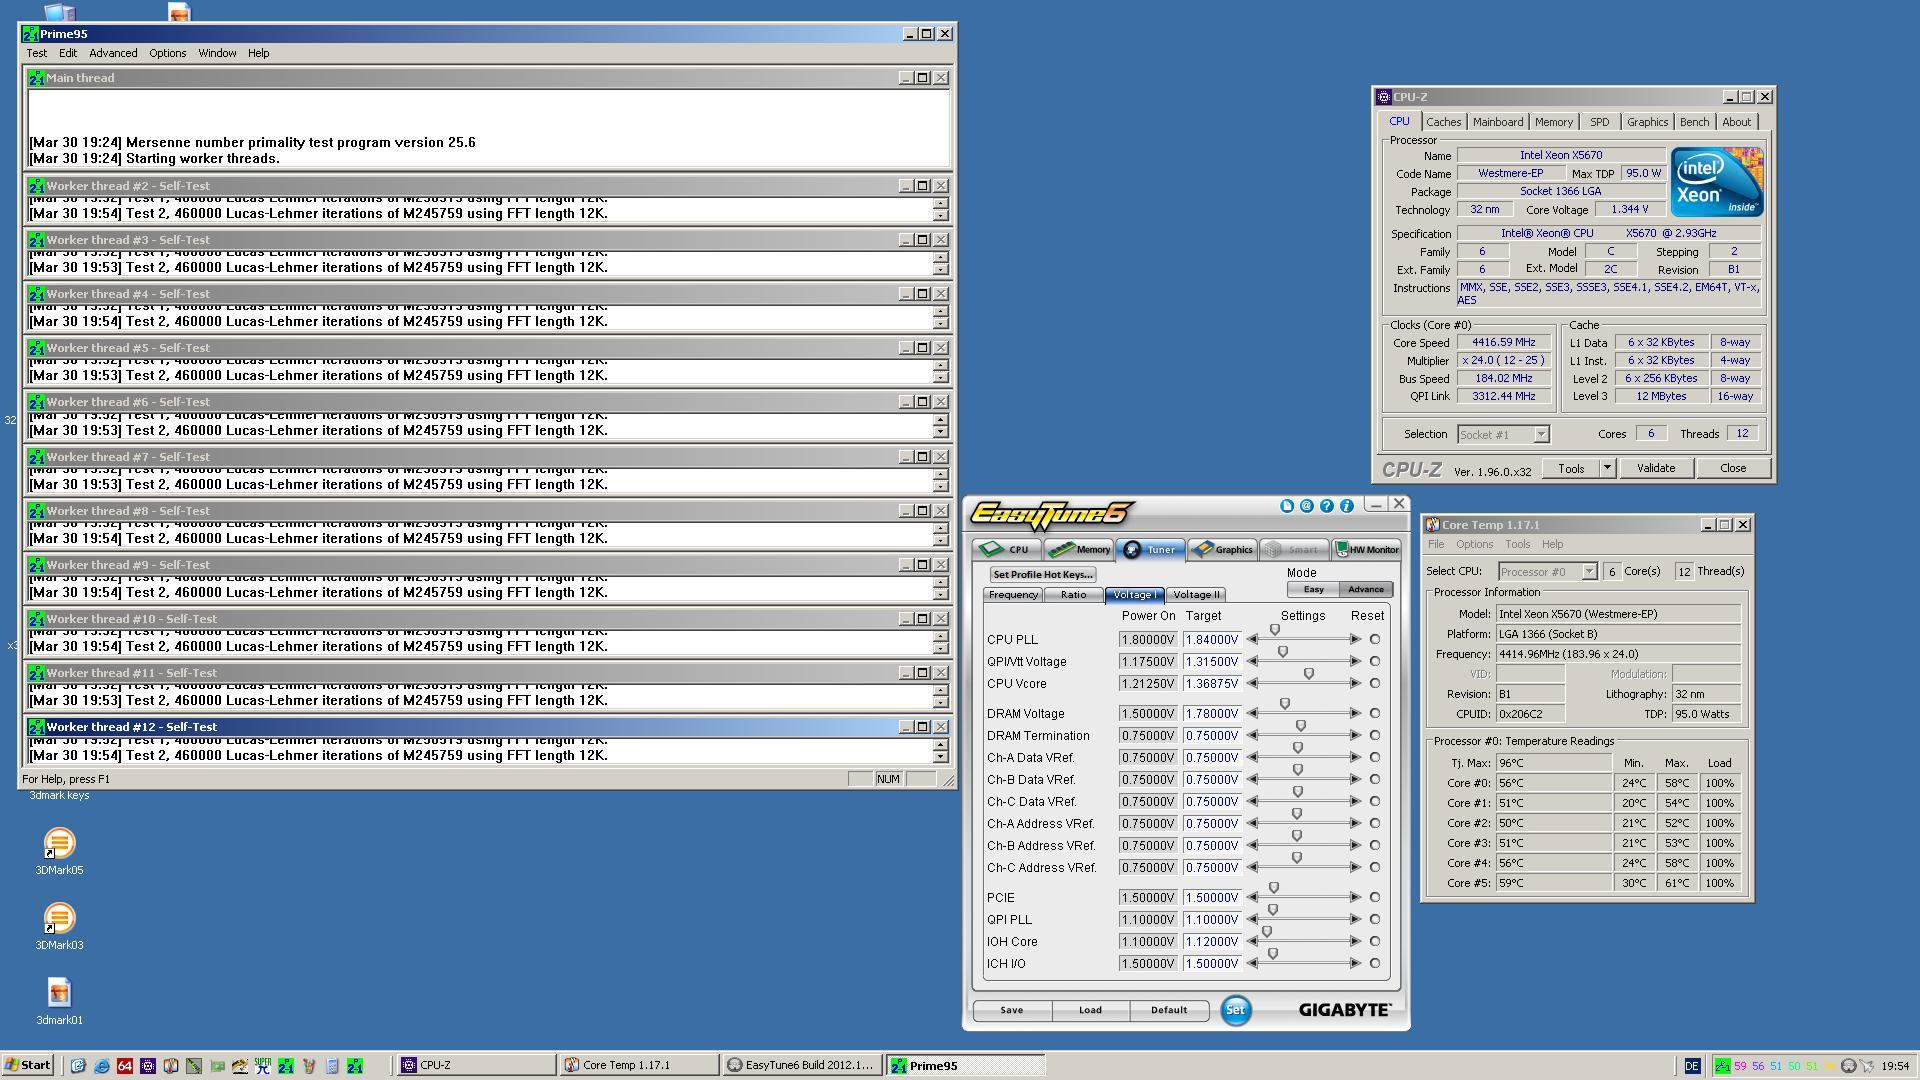1920x1080 pixels.
Task: Decrease QPI/Vtt Voltage with left arrow
Action: pyautogui.click(x=1252, y=662)
